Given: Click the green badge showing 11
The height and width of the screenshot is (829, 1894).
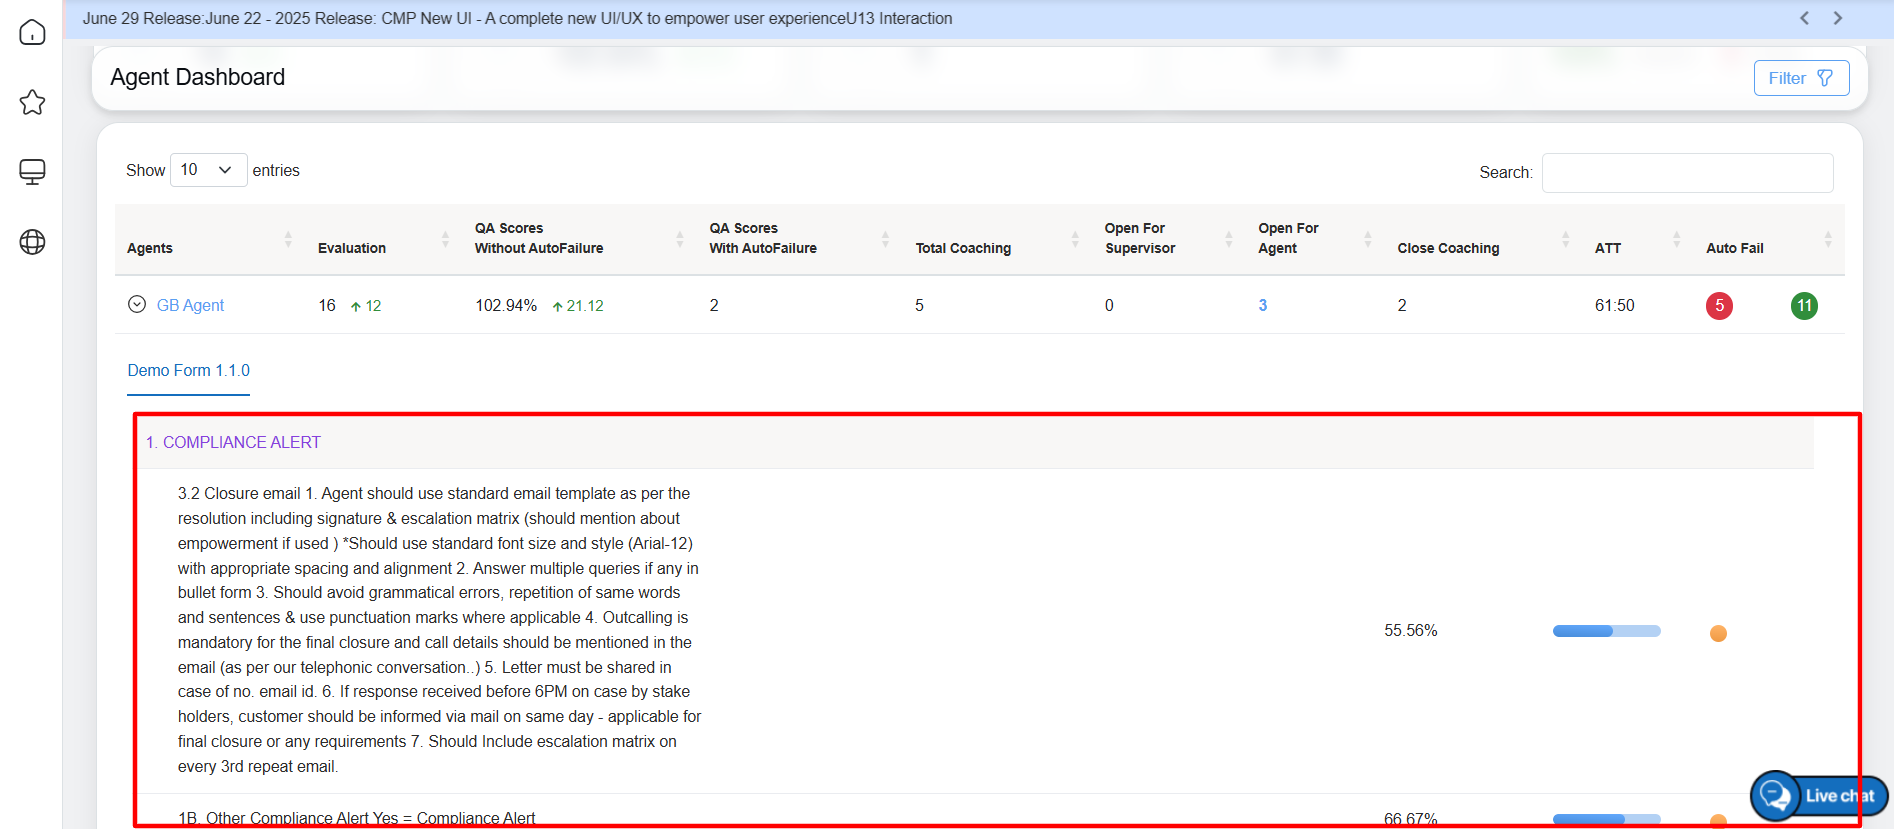Looking at the screenshot, I should (1804, 306).
